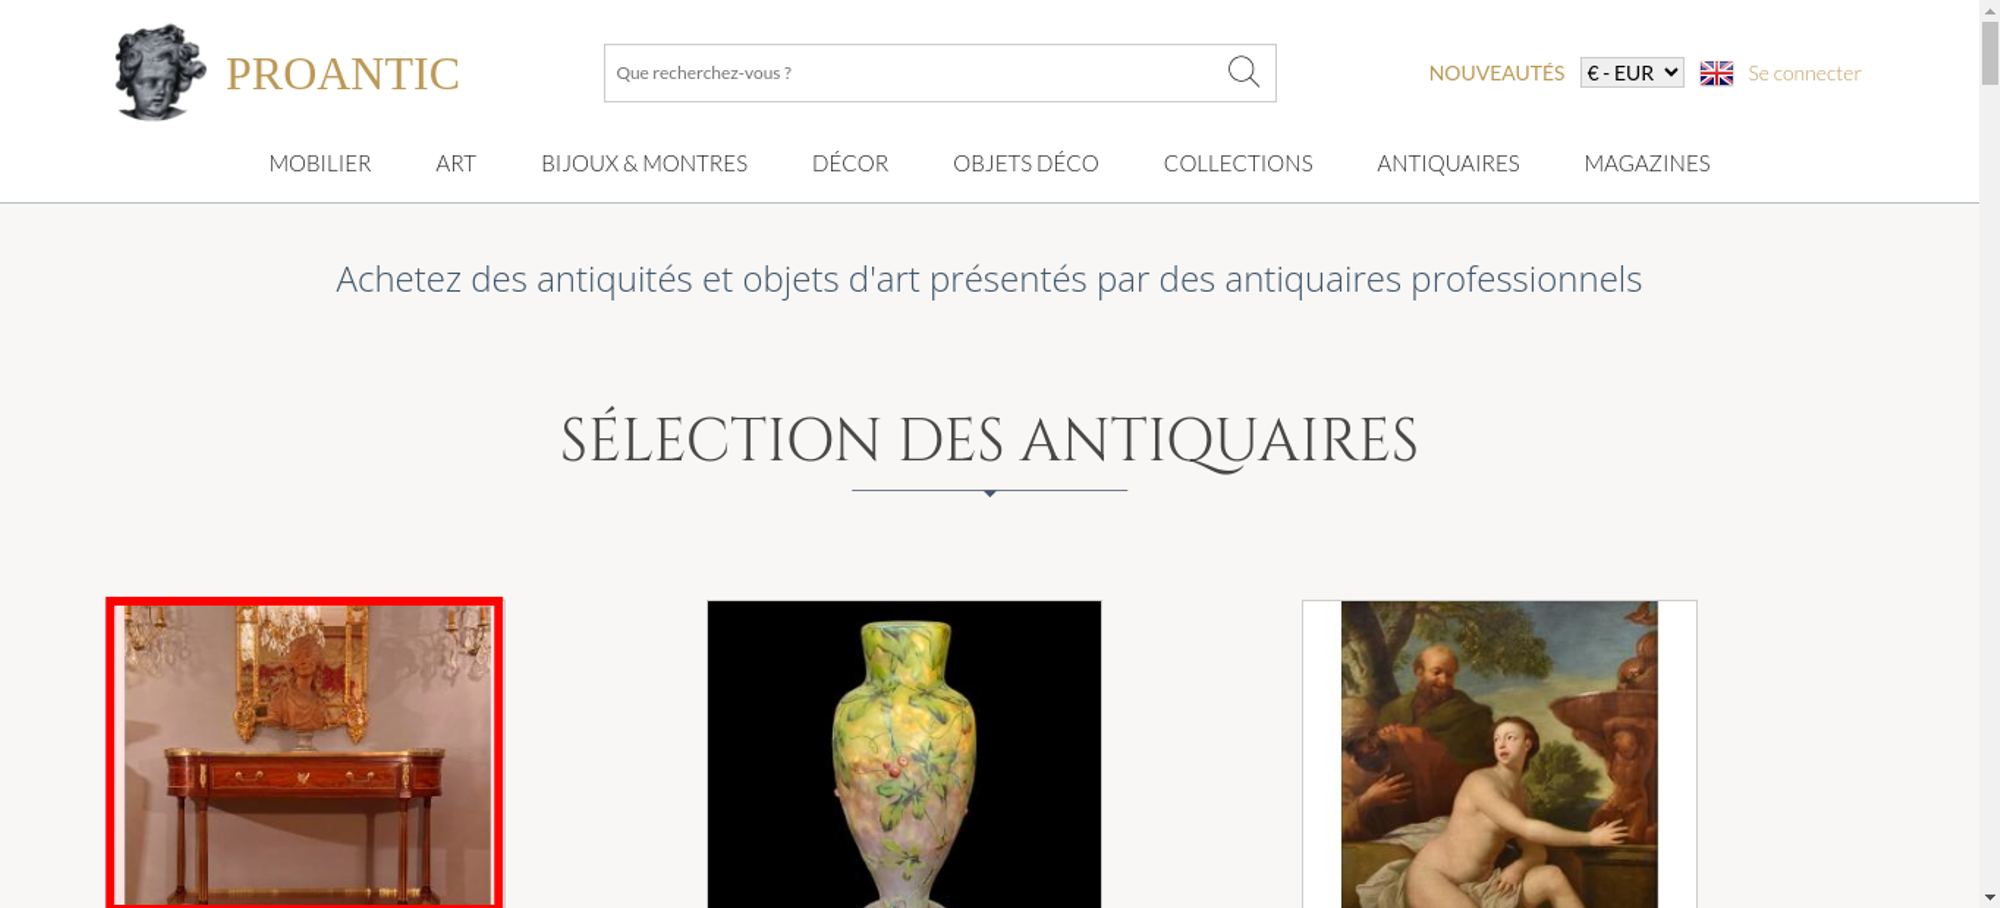Click the NOUVEAUTÉS link
Screen dimensions: 2000x908
[1496, 73]
